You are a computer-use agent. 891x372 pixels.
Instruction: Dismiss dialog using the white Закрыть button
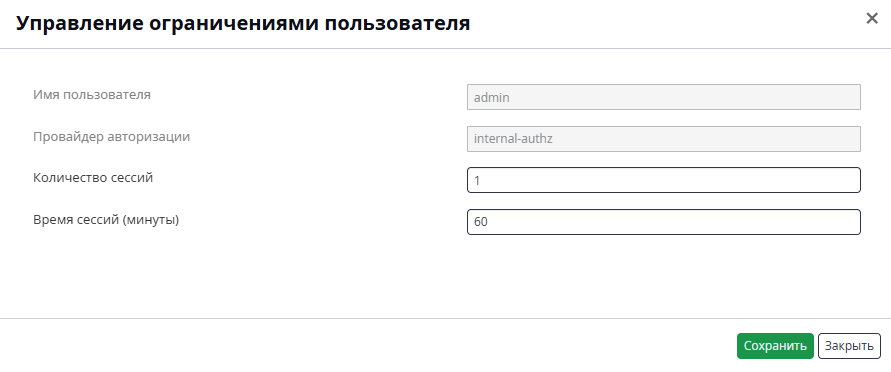pos(849,346)
